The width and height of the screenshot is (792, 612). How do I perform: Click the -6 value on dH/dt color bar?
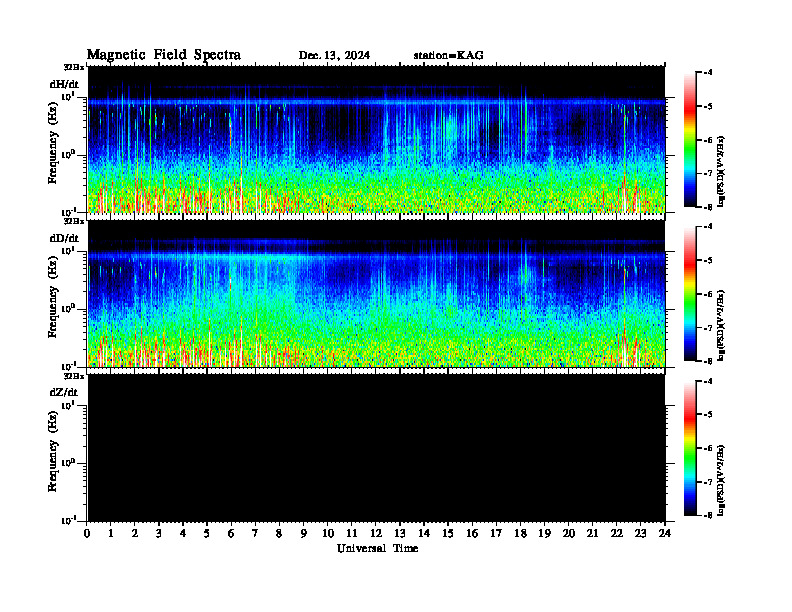tap(709, 140)
